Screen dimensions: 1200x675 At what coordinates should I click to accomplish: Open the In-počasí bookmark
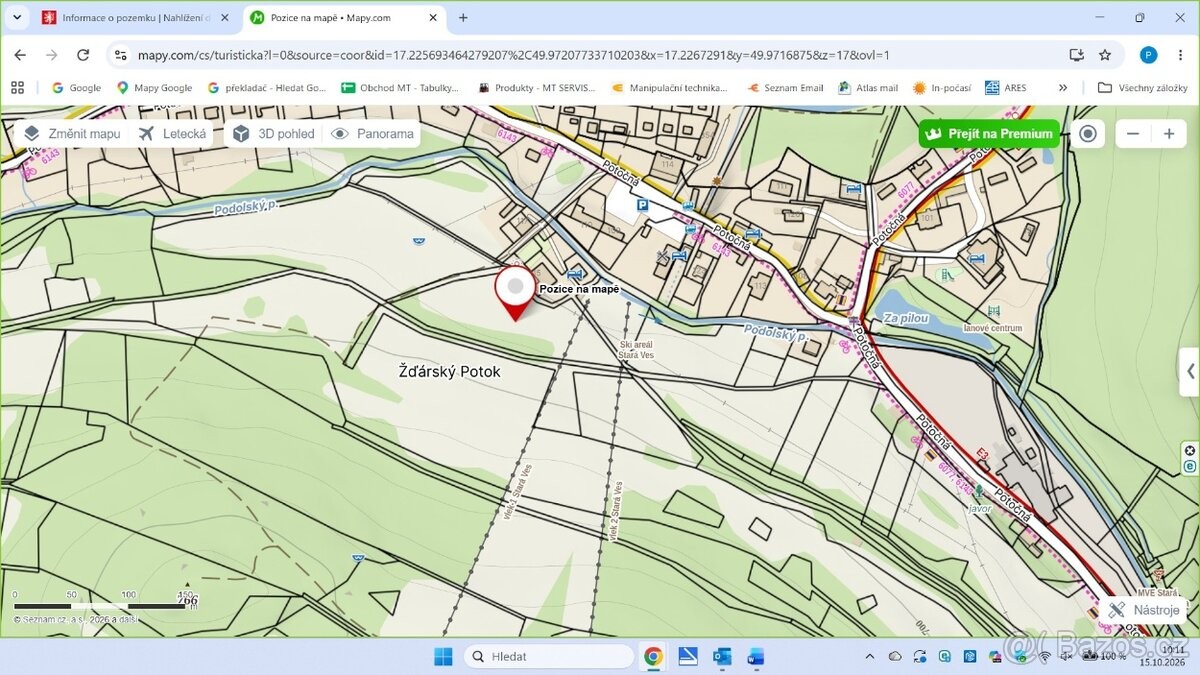pyautogui.click(x=942, y=88)
